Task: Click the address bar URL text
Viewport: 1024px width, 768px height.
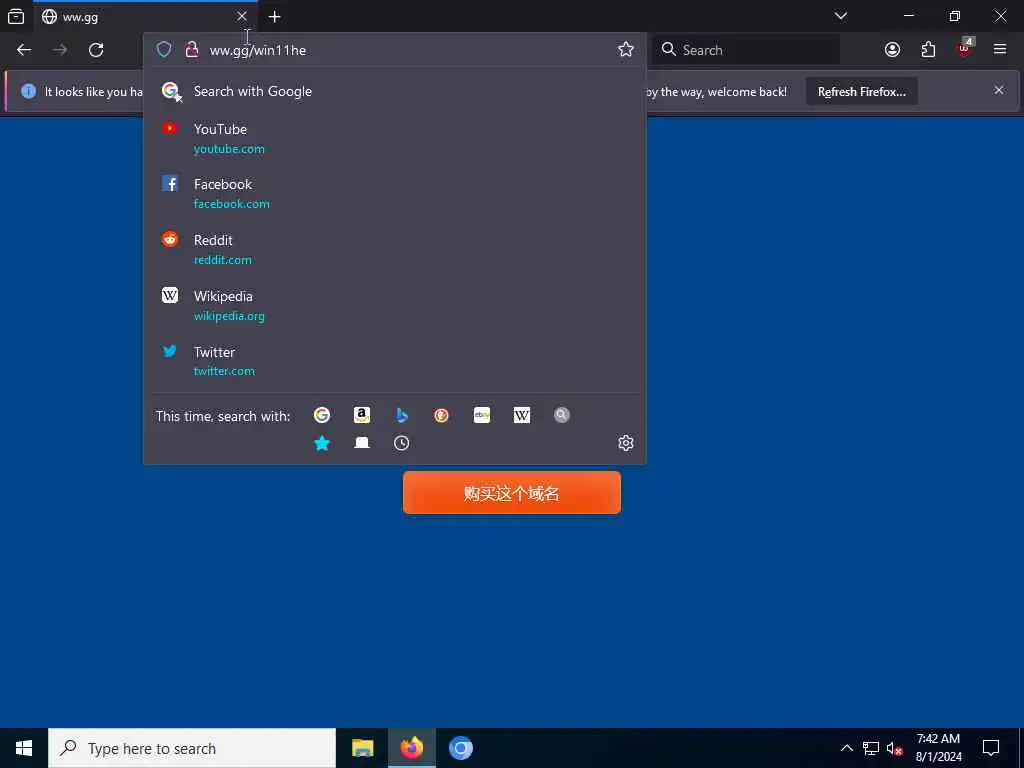Action: tap(257, 50)
